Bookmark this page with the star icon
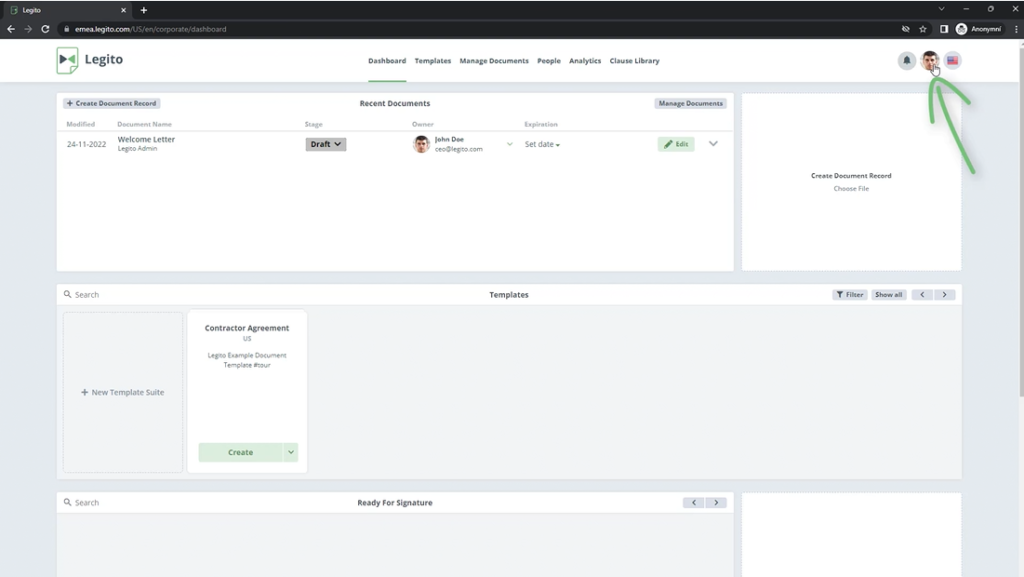The height and width of the screenshot is (577, 1024). coord(923,29)
